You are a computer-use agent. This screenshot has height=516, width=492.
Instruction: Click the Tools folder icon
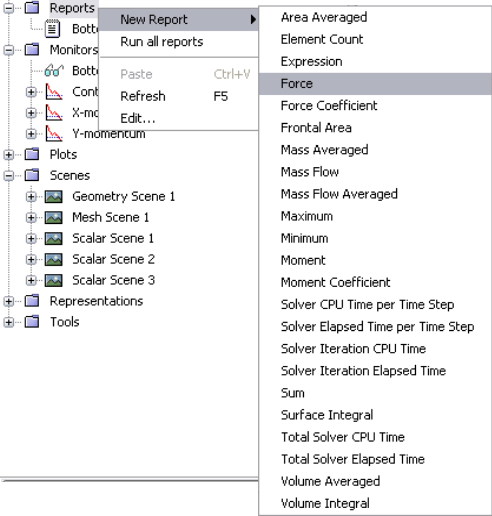tap(32, 322)
